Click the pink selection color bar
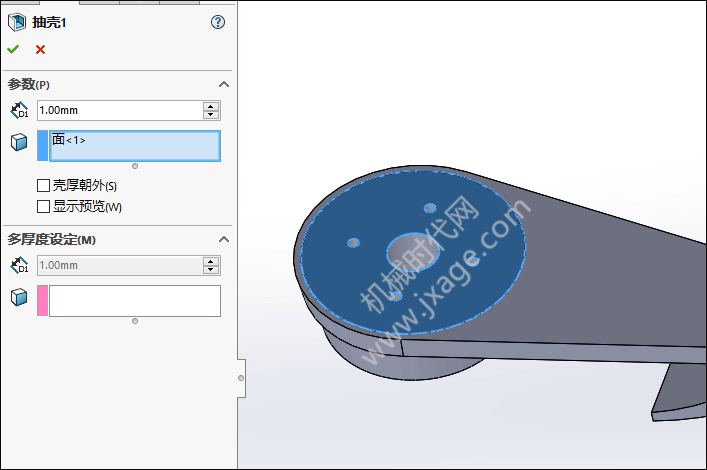Viewport: 707px width, 470px height. [x=42, y=300]
